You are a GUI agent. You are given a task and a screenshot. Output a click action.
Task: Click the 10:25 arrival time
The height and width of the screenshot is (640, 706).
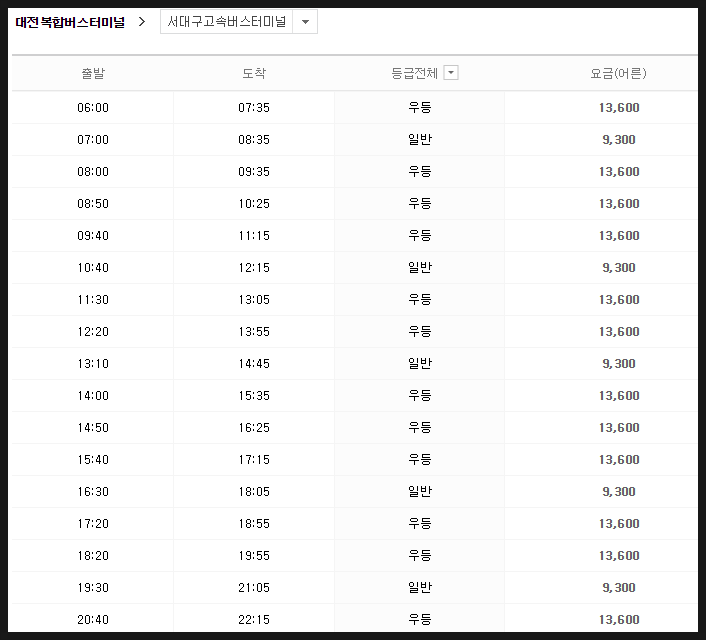coord(254,204)
